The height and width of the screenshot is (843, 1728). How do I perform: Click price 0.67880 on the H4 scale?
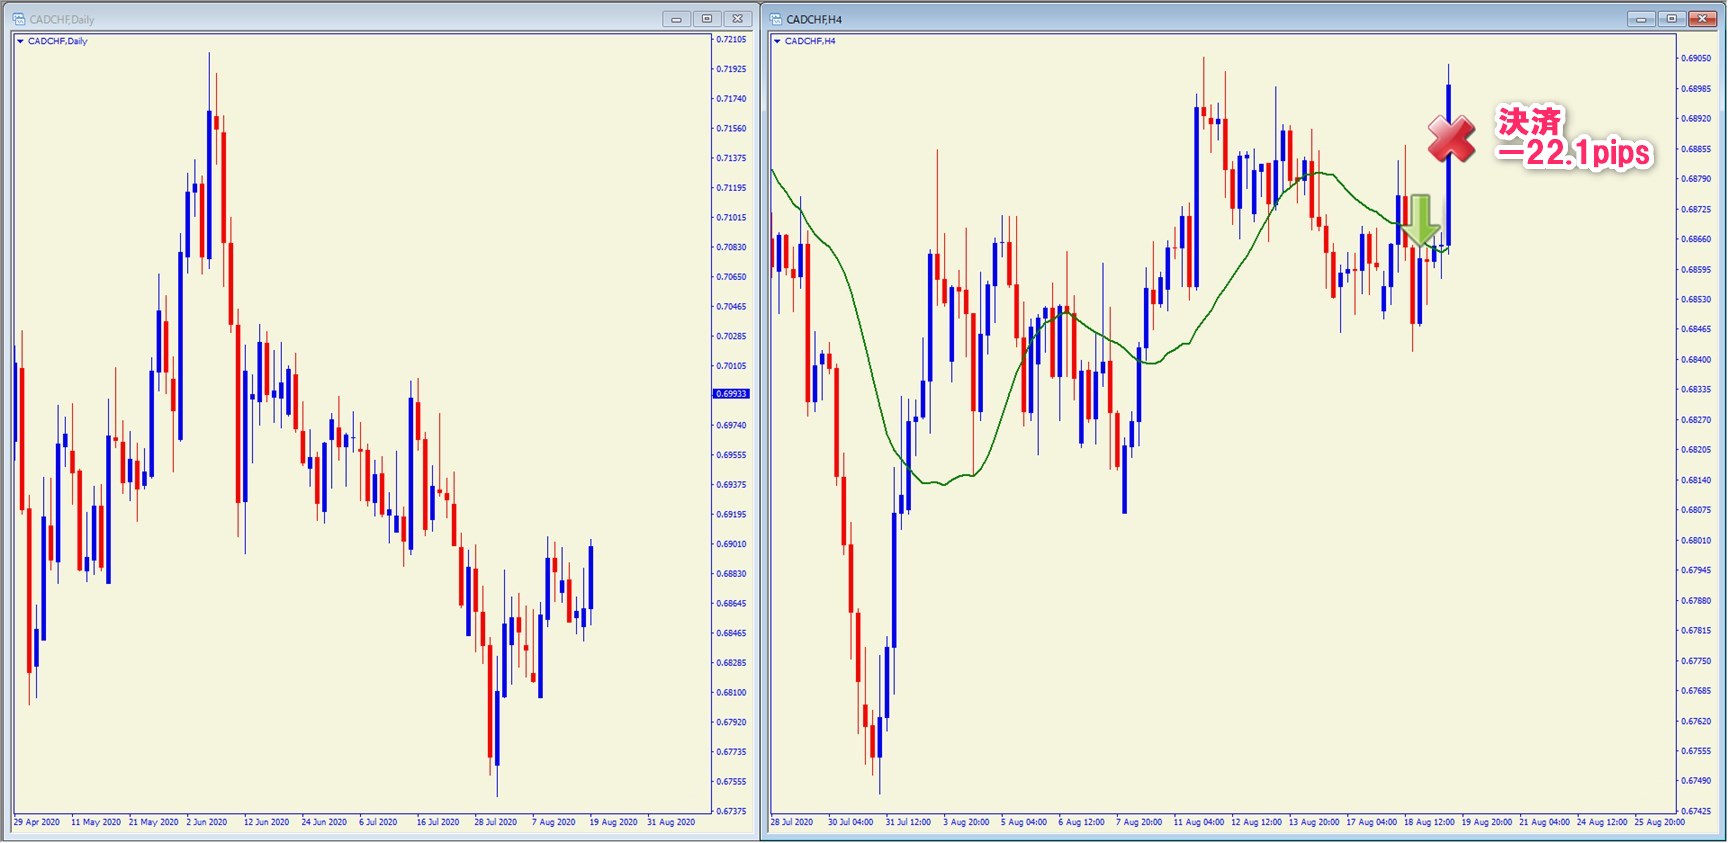pyautogui.click(x=1696, y=601)
